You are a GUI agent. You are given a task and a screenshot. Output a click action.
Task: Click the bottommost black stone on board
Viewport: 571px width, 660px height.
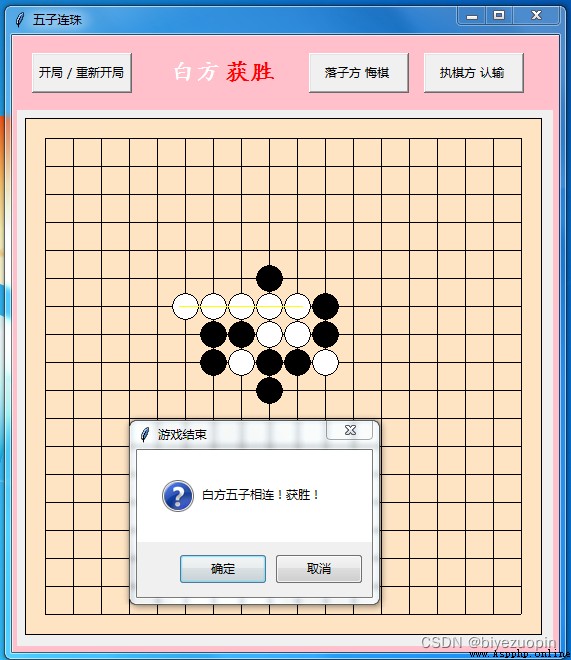click(x=269, y=390)
